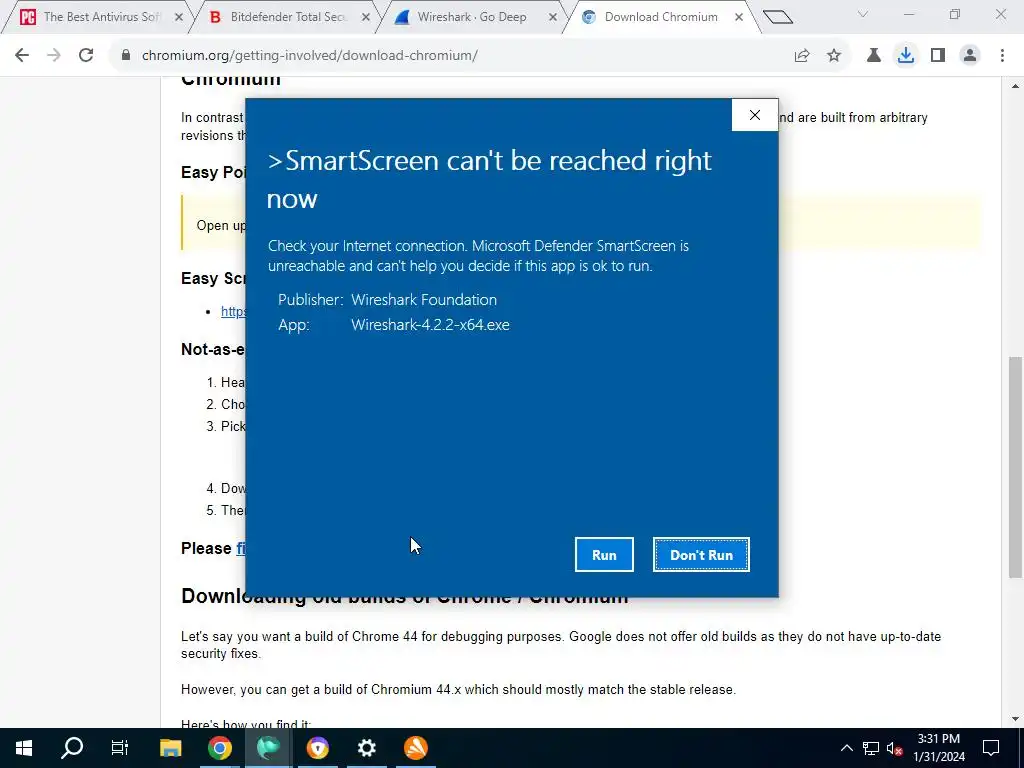Open Settings gear on taskbar
Screen dimensions: 1024x768
tap(366, 748)
